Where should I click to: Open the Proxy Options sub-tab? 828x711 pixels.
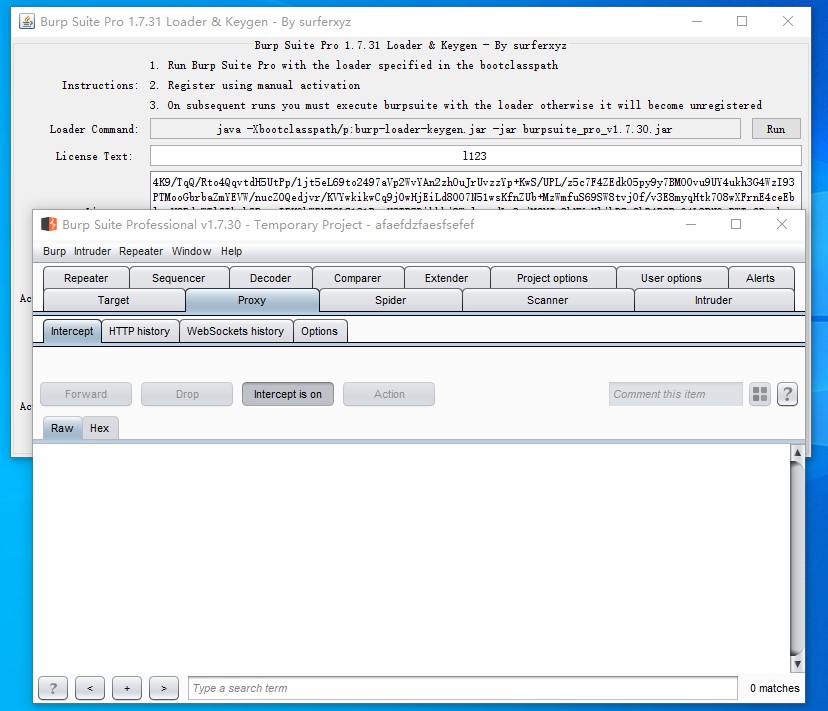[319, 331]
